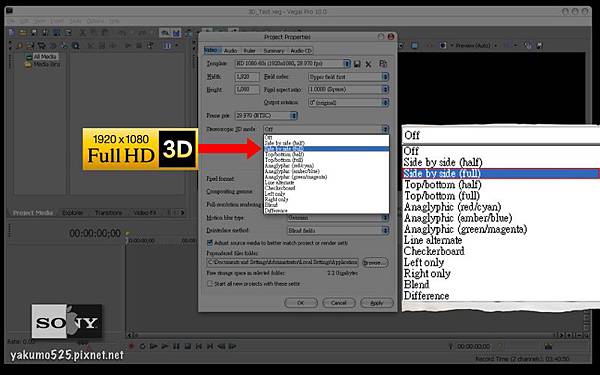Click Play From Start in transport bar

pyautogui.click(x=153, y=346)
